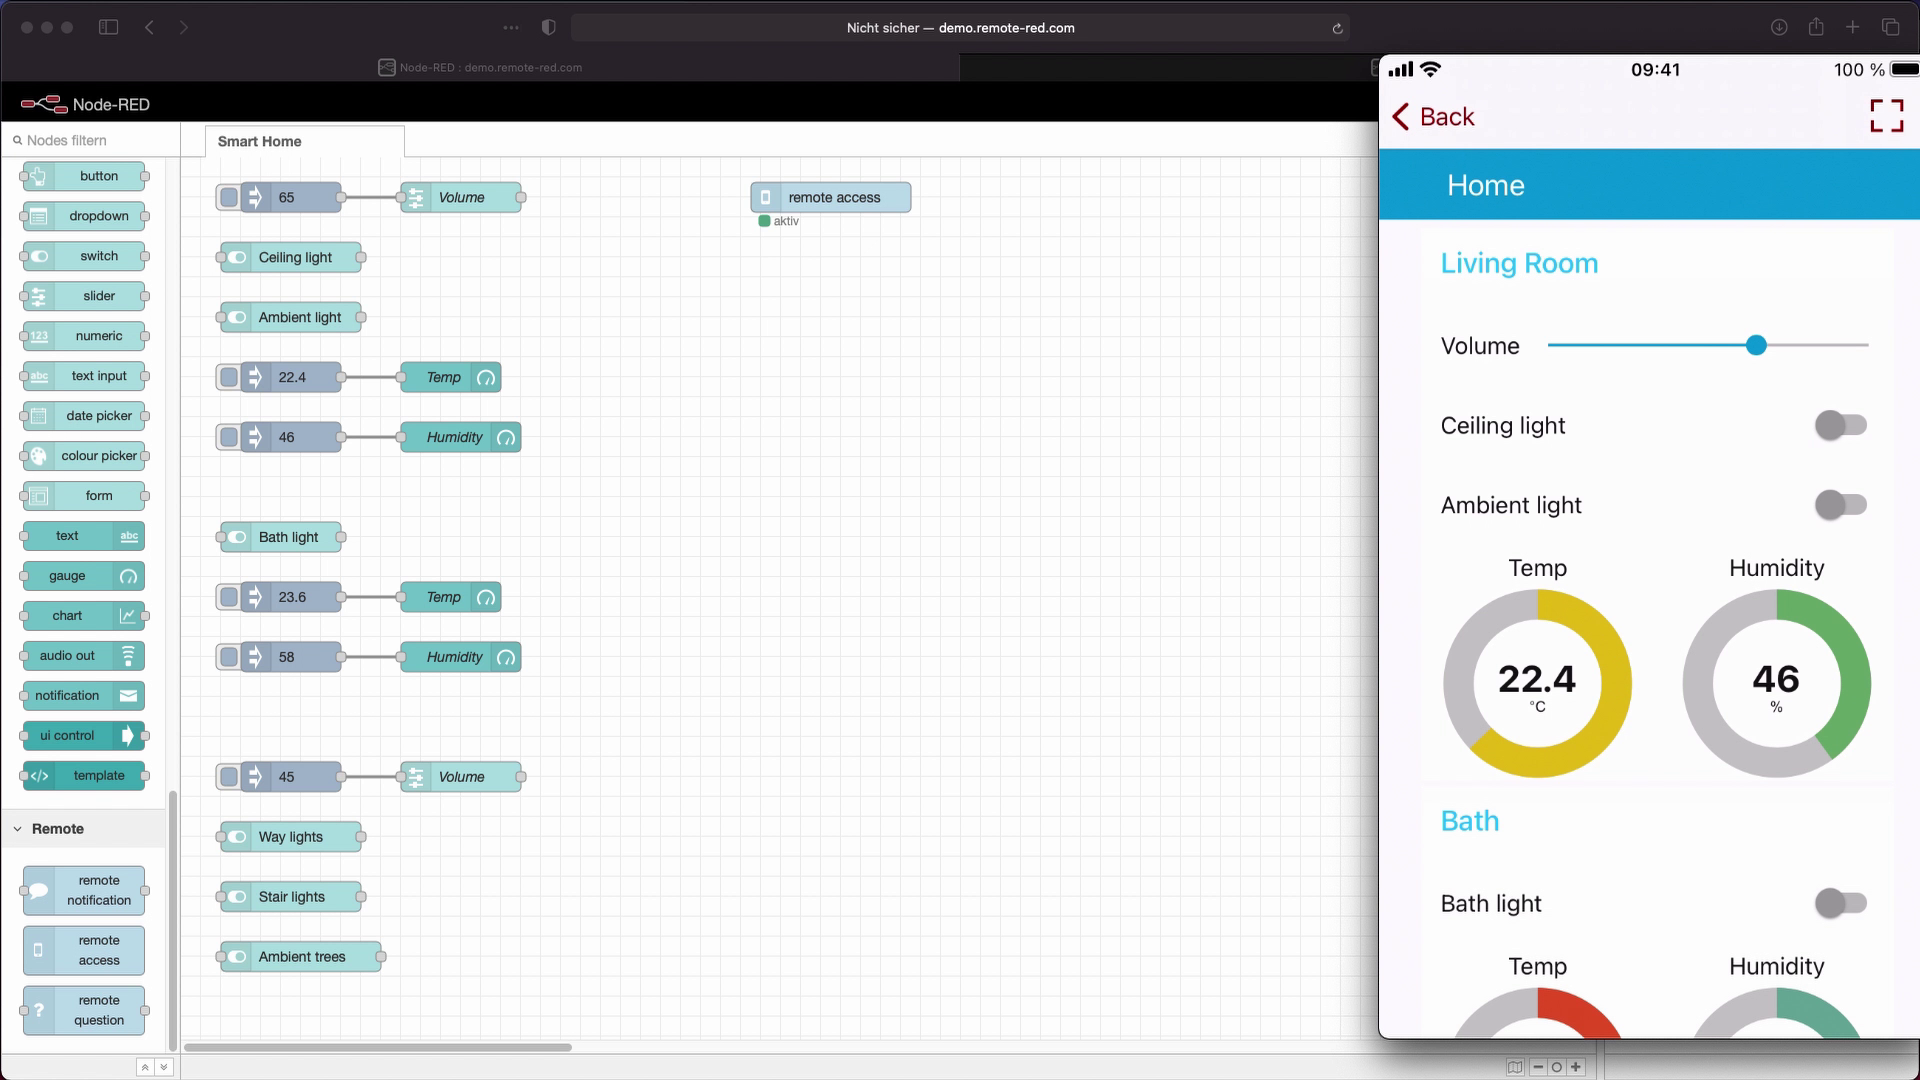Click the Nodes filtern search field
1920x1080 pixels.
pos(90,140)
